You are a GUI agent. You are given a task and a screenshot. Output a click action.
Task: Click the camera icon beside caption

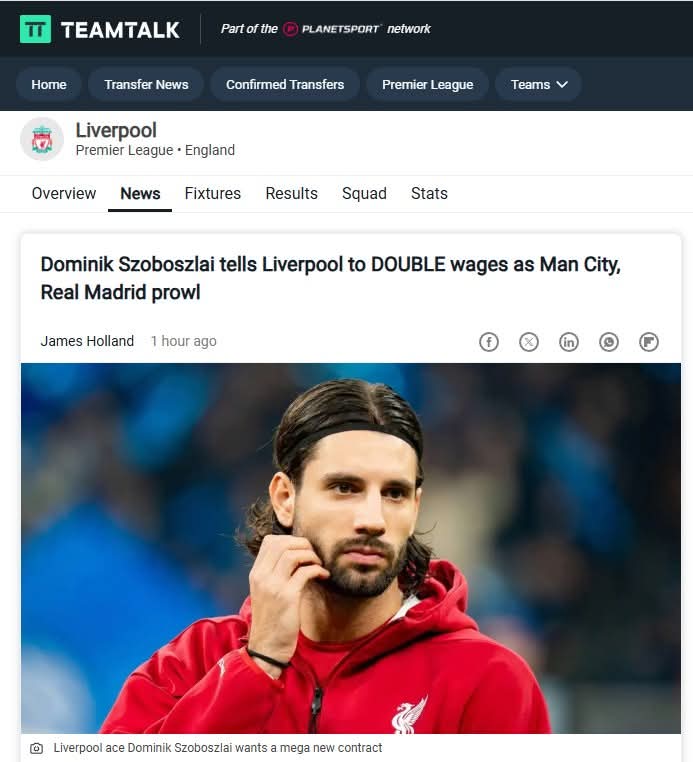click(x=36, y=748)
